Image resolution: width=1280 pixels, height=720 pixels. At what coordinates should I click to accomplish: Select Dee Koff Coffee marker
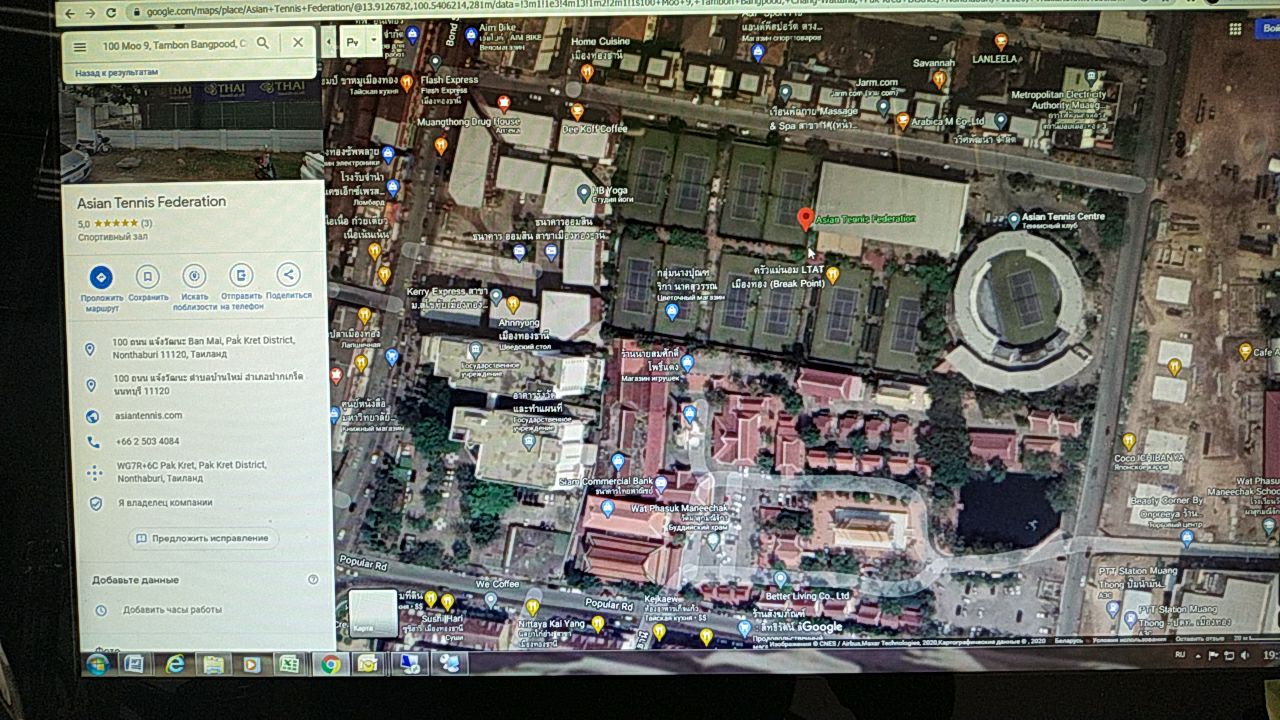[577, 111]
